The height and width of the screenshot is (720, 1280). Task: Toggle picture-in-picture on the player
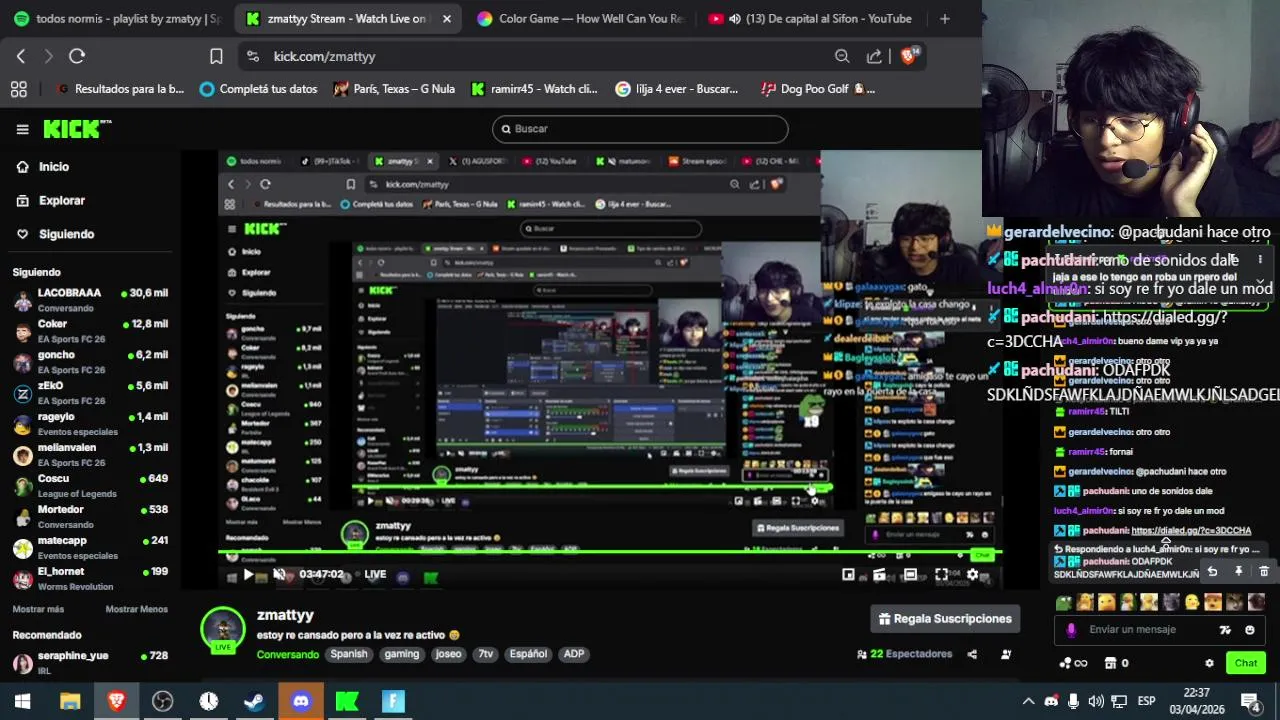point(848,575)
